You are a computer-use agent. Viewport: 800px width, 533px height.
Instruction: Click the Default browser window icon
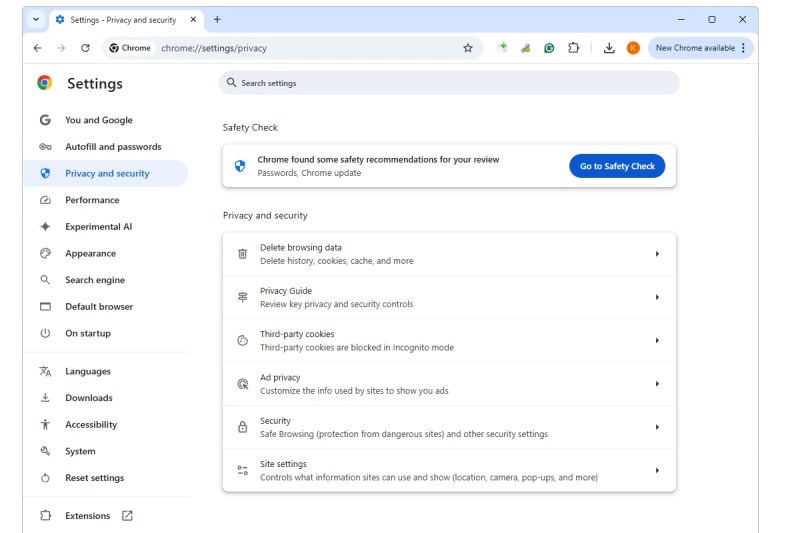[x=45, y=307]
